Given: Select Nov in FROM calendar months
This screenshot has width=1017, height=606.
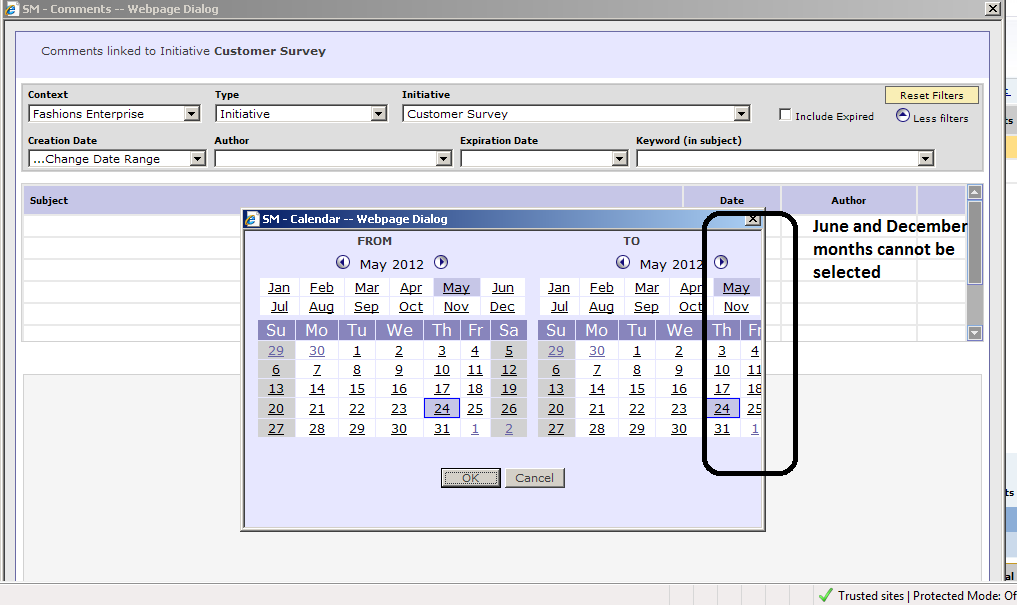Looking at the screenshot, I should coord(457,306).
